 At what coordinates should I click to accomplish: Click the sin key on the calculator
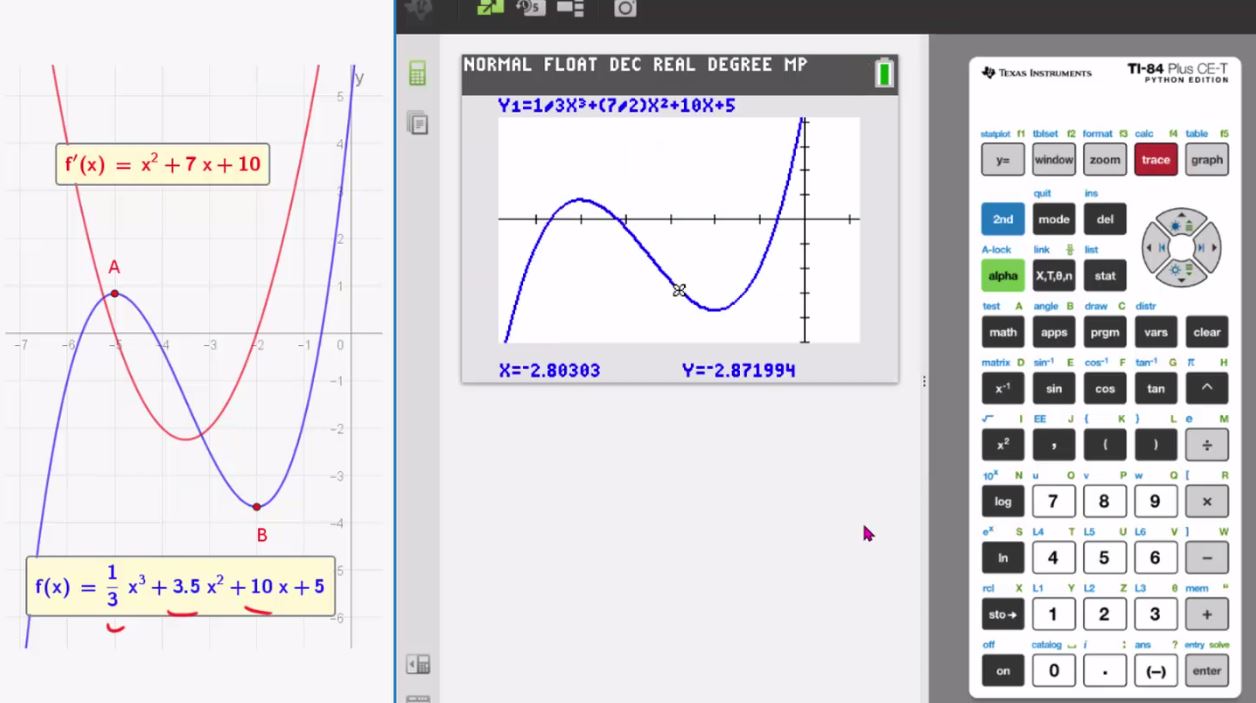tap(1054, 388)
